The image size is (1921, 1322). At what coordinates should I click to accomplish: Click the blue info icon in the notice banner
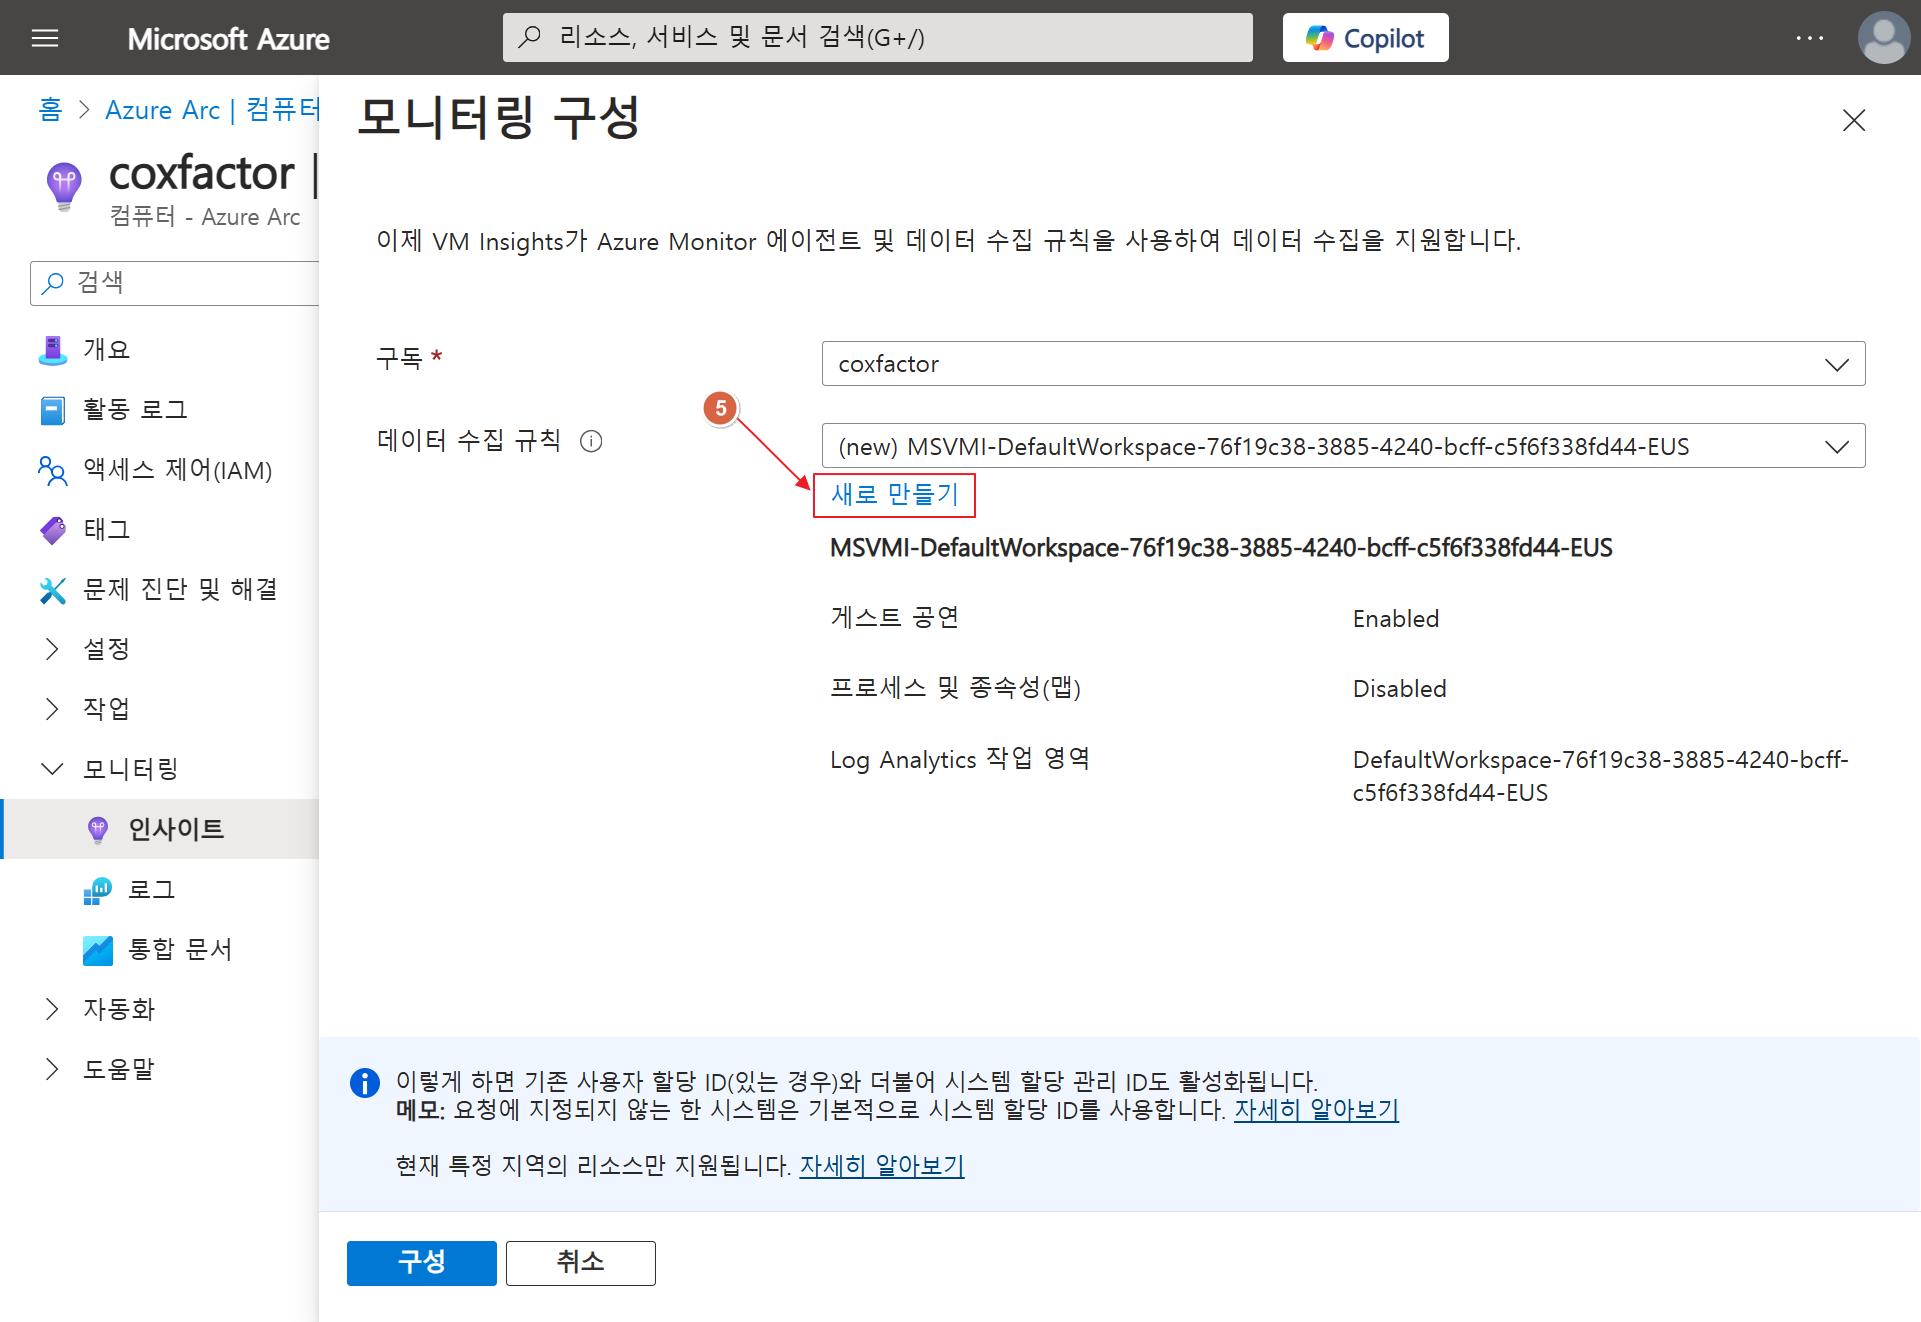365,1083
